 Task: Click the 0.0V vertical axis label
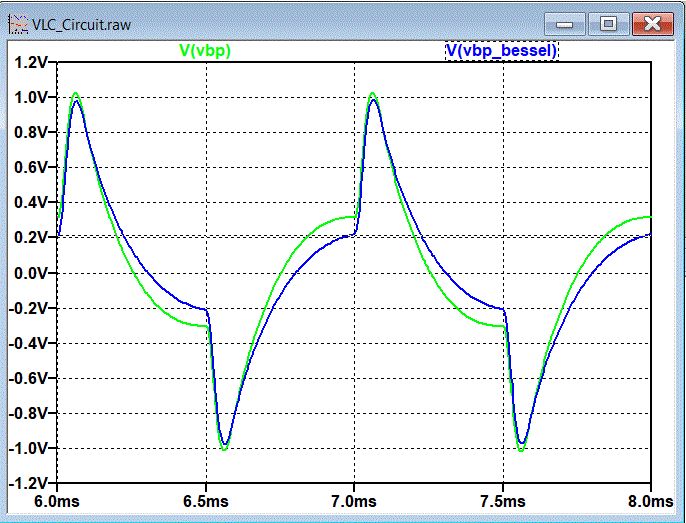pyautogui.click(x=30, y=273)
